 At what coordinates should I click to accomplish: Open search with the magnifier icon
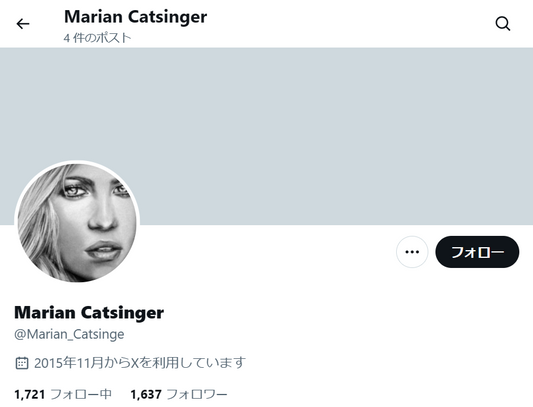[x=502, y=24]
